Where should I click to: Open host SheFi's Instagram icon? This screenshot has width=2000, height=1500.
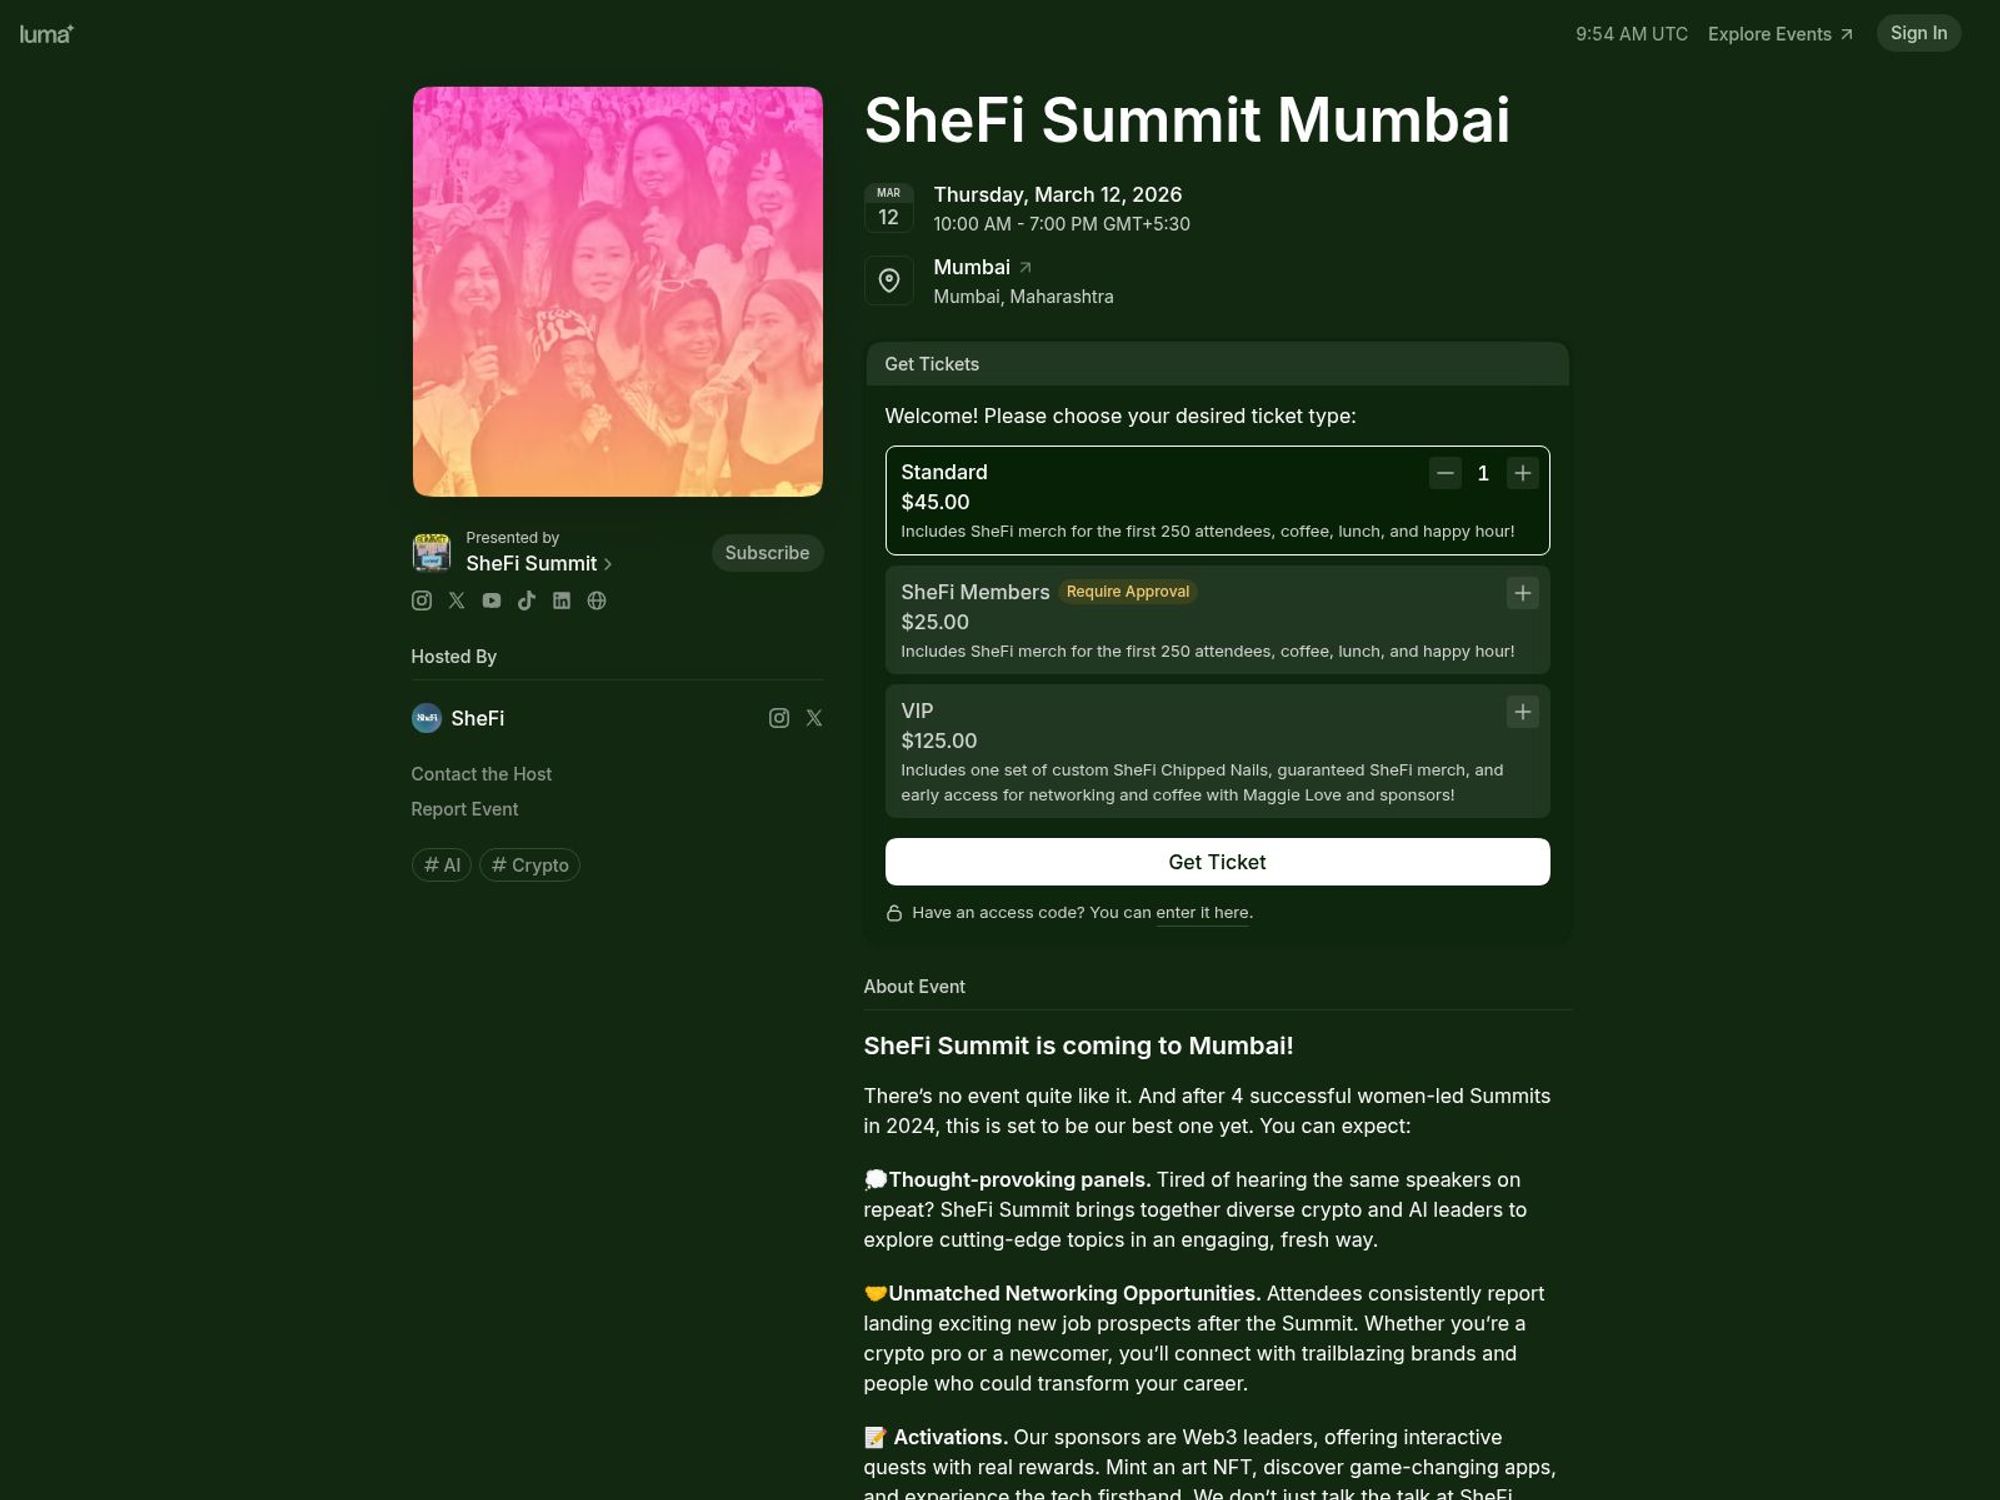click(779, 717)
